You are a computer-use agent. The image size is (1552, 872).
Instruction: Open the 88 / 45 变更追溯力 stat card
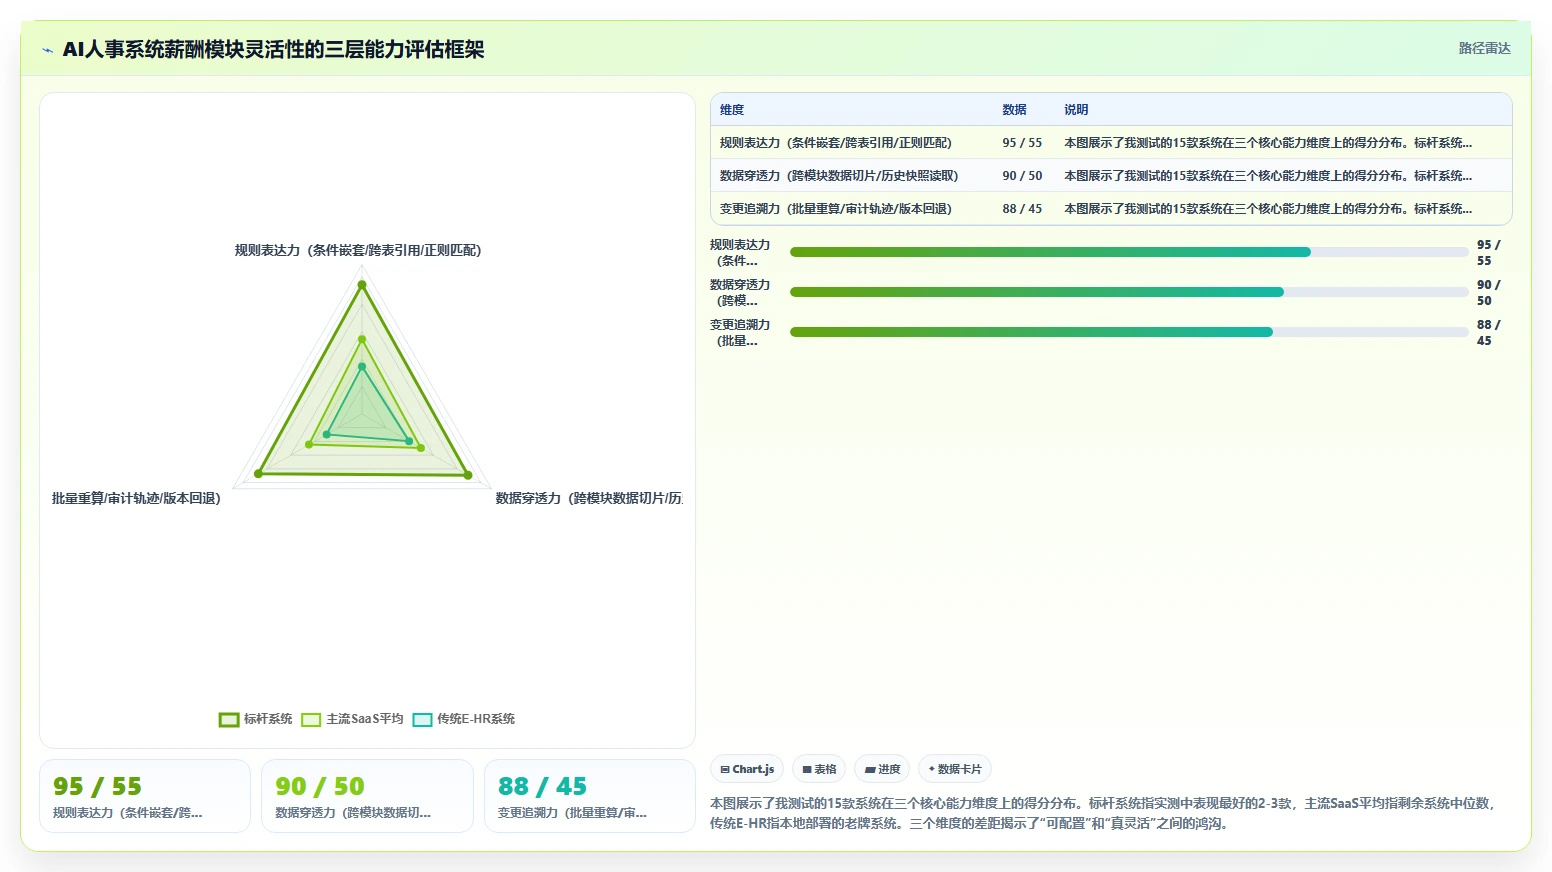pos(589,796)
